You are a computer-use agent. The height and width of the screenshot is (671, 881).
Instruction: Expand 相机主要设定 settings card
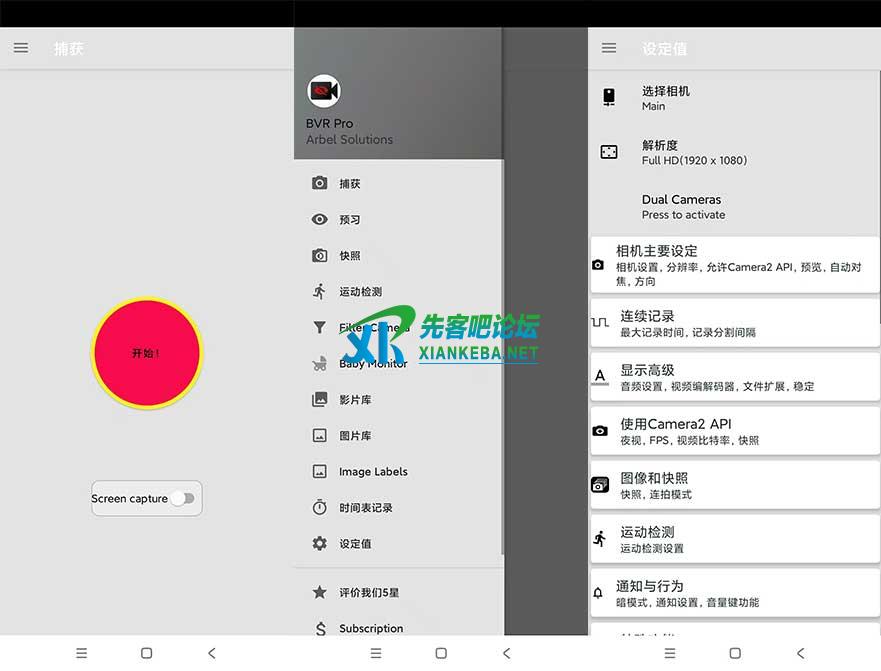[x=734, y=265]
